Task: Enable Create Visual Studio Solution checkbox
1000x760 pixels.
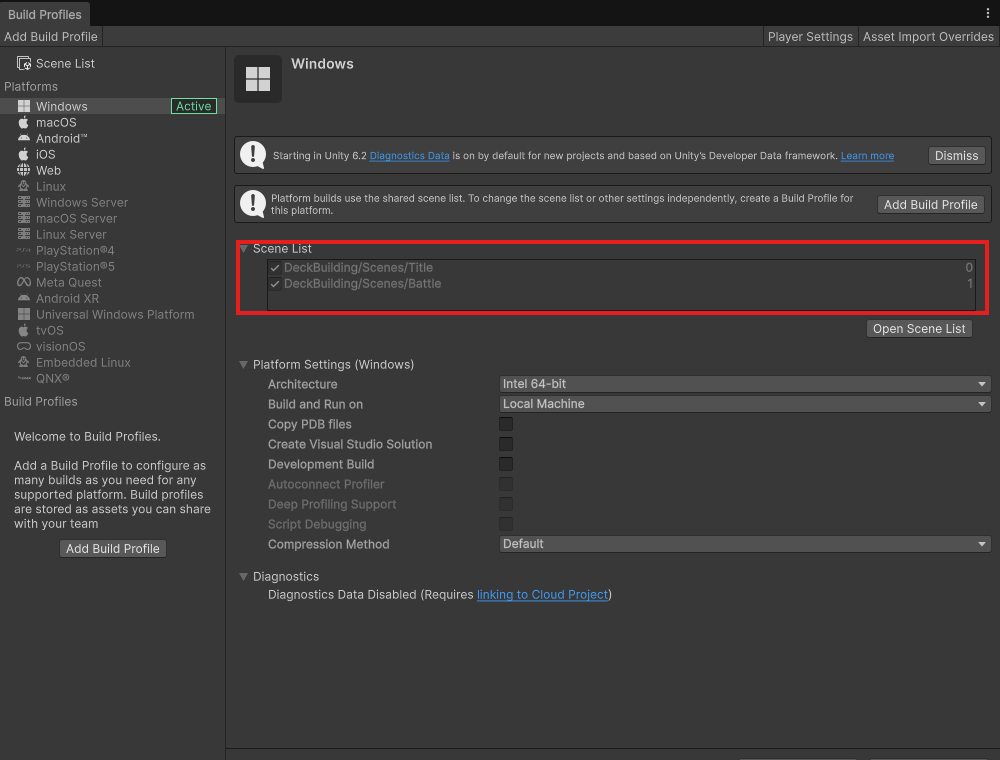Action: (506, 444)
